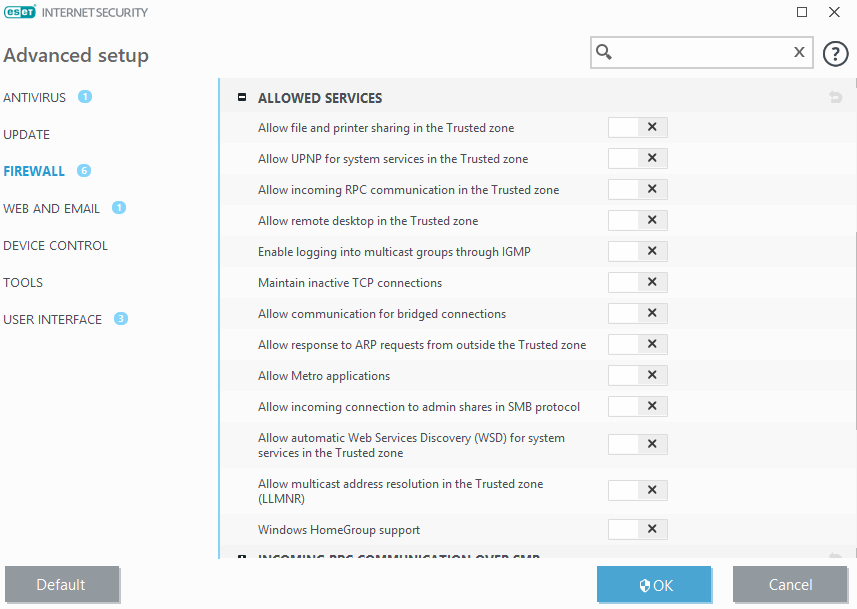This screenshot has height=609, width=857.
Task: Toggle Windows HomeGroup support switch
Action: (x=637, y=530)
